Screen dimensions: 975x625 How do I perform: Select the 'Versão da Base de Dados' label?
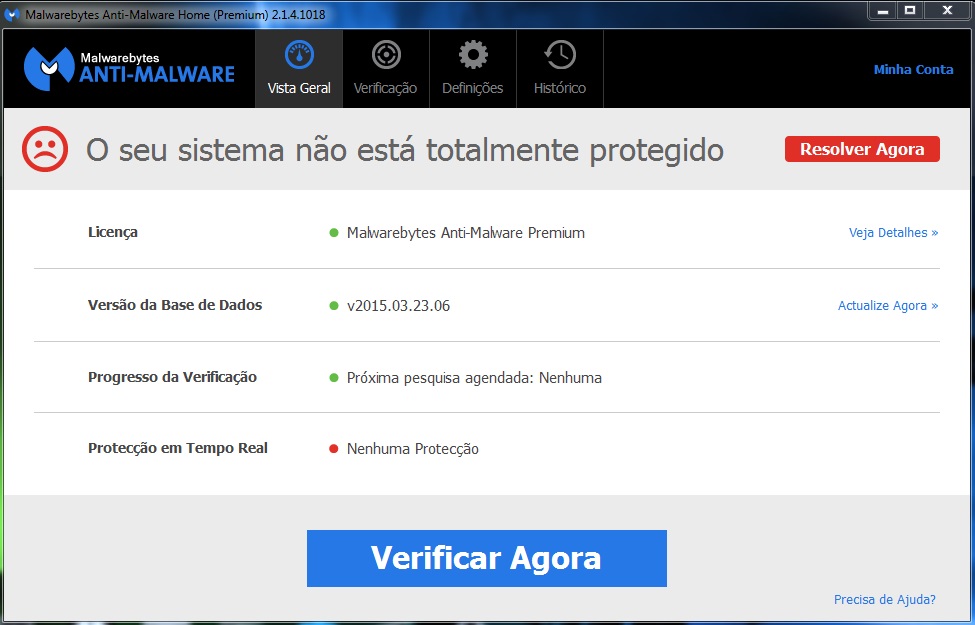click(175, 305)
